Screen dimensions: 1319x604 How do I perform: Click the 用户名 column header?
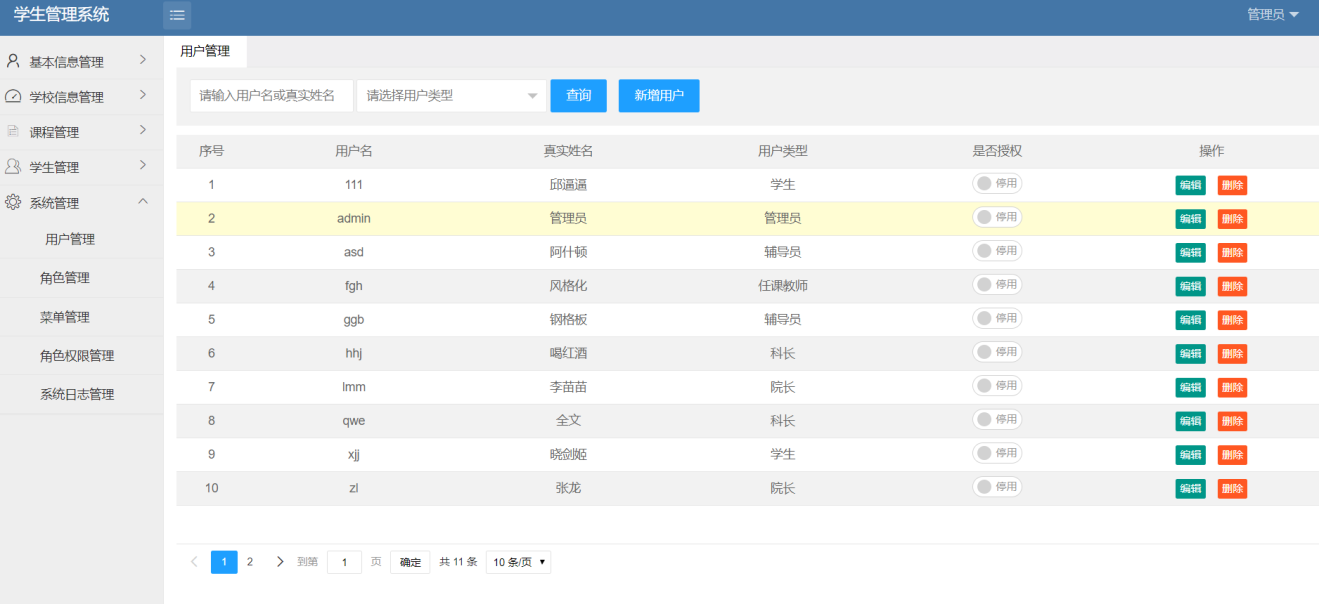click(354, 151)
